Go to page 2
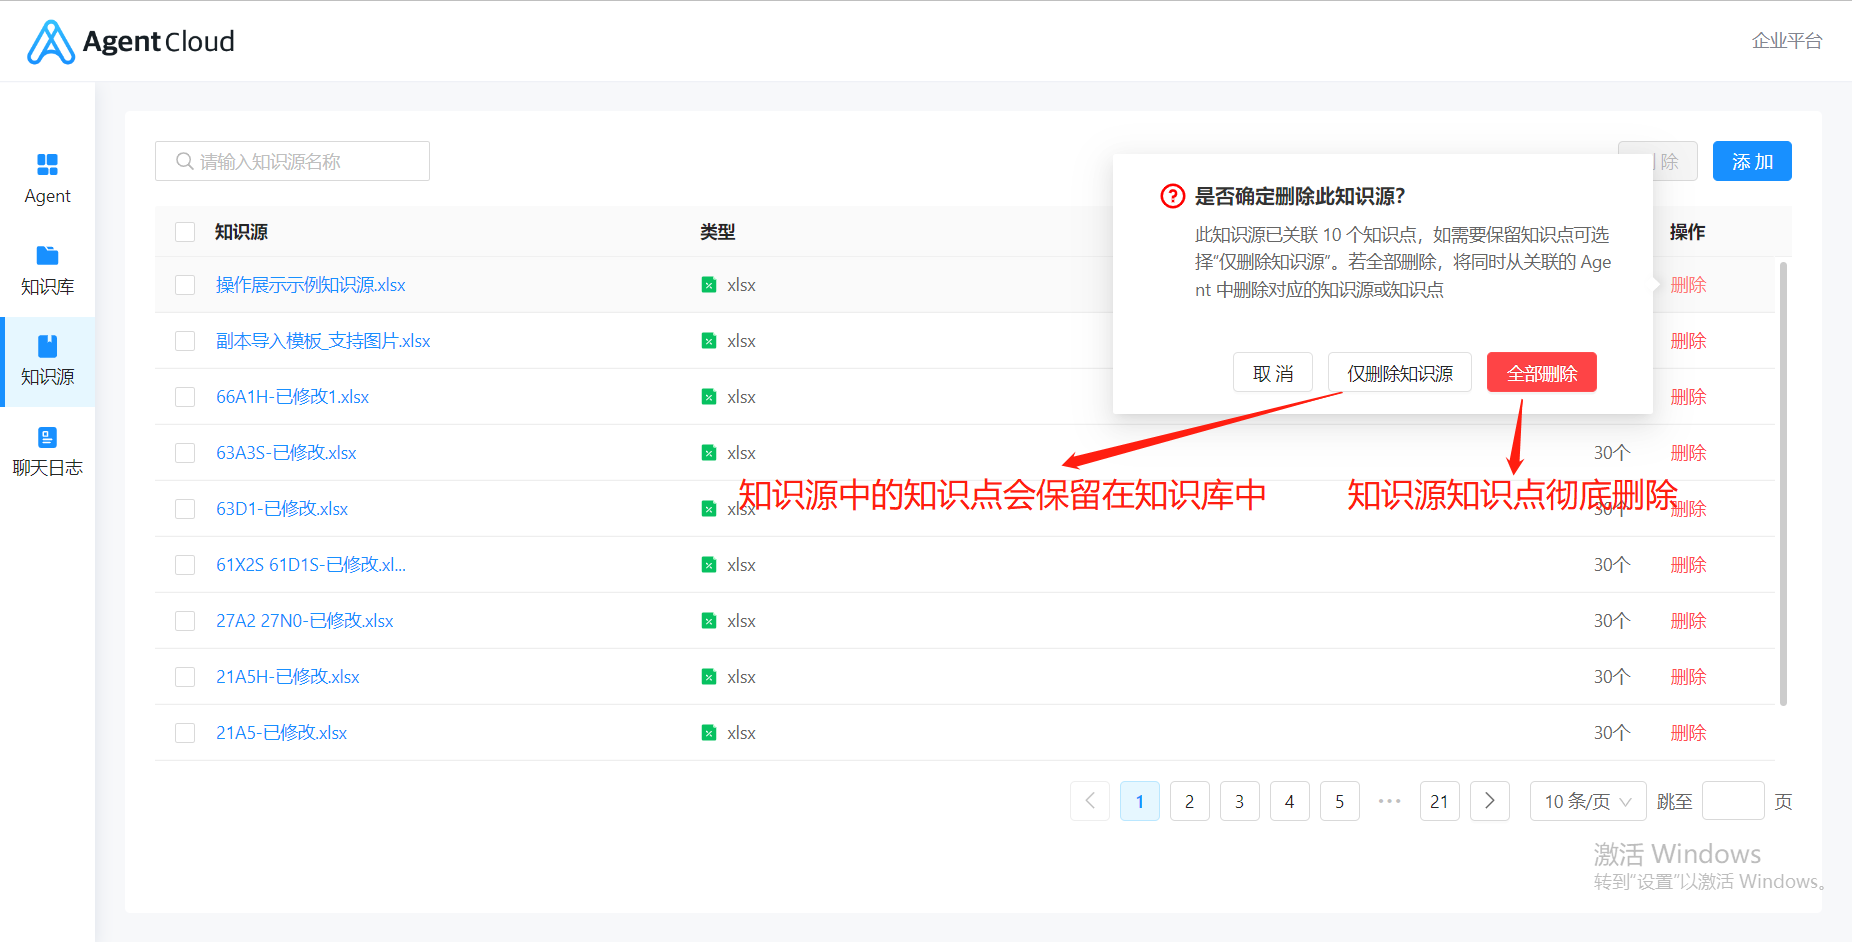Viewport: 1852px width, 942px height. [x=1190, y=801]
